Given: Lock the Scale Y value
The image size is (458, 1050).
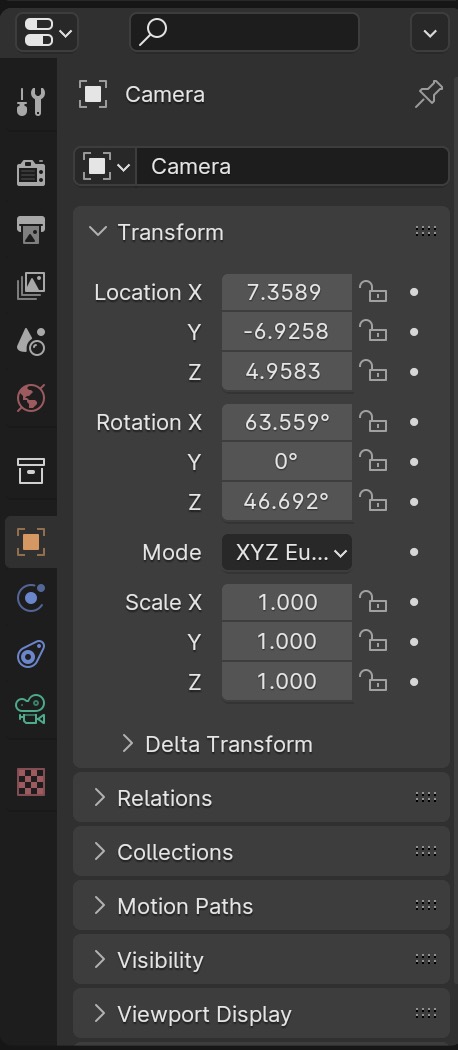Looking at the screenshot, I should tap(374, 642).
